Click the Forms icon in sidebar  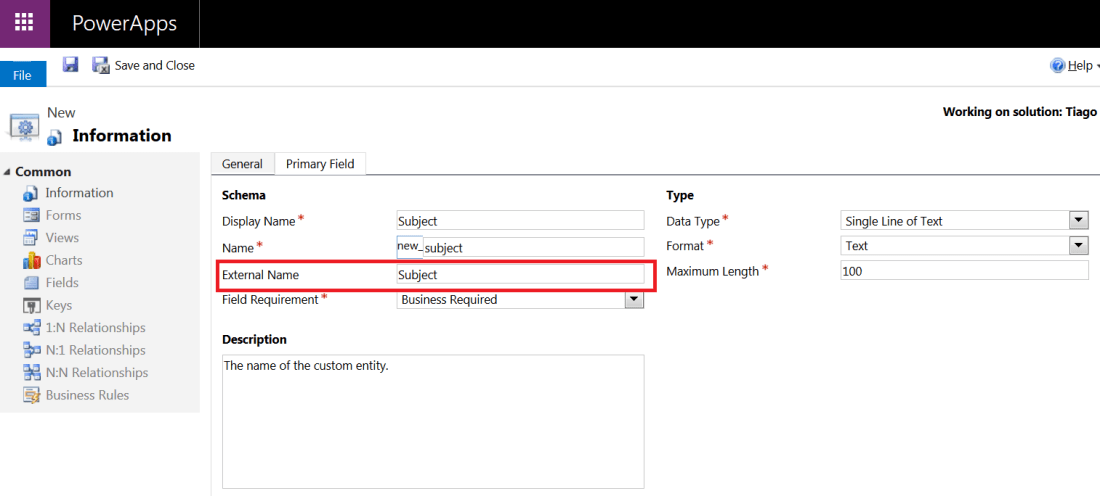pyautogui.click(x=31, y=215)
